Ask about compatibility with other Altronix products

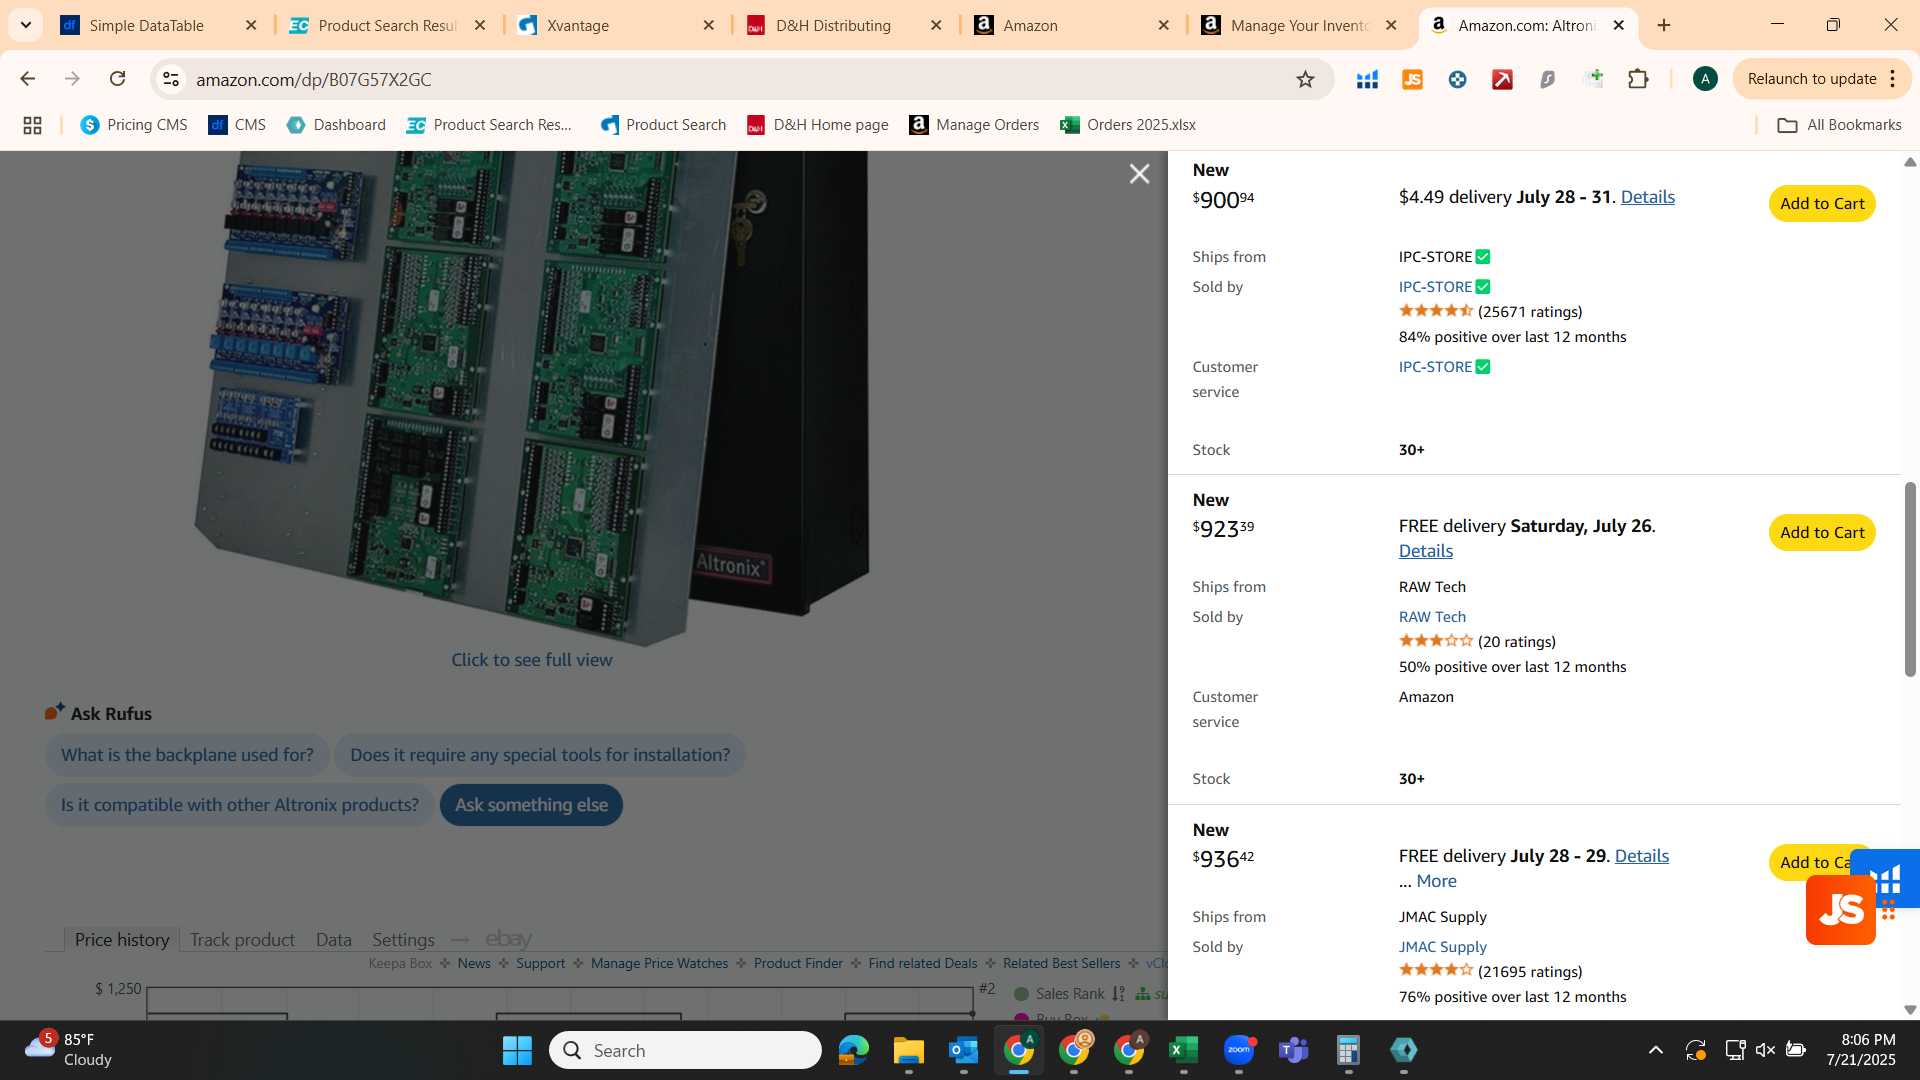point(239,805)
